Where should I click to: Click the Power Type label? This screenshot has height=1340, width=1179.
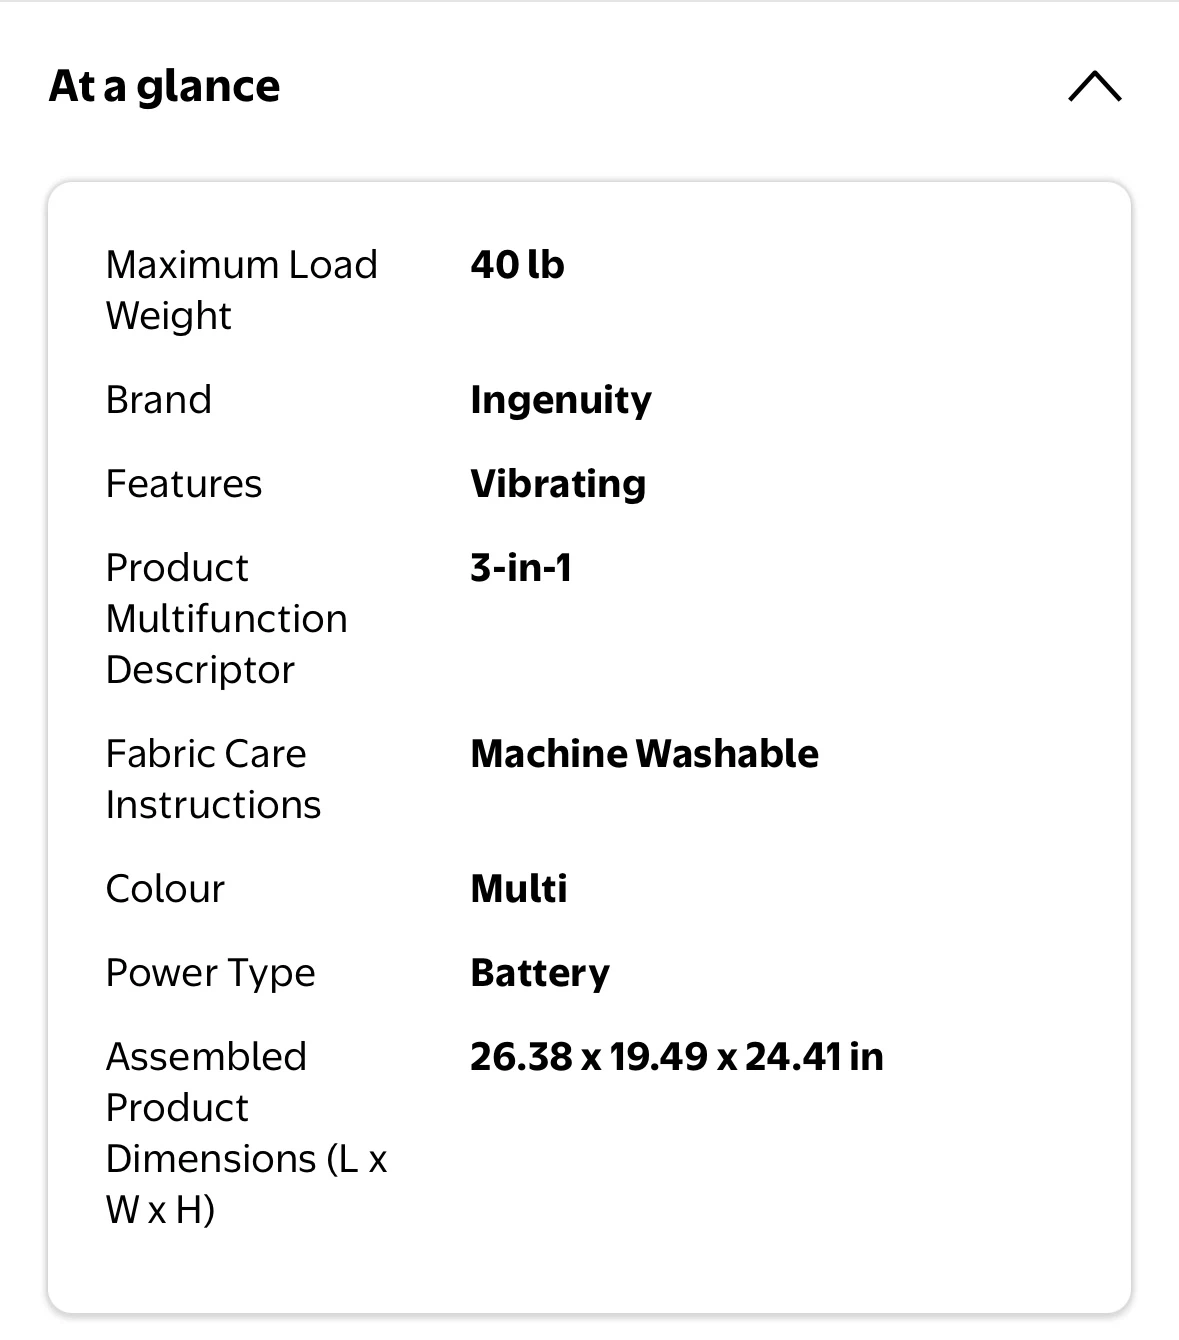click(211, 974)
